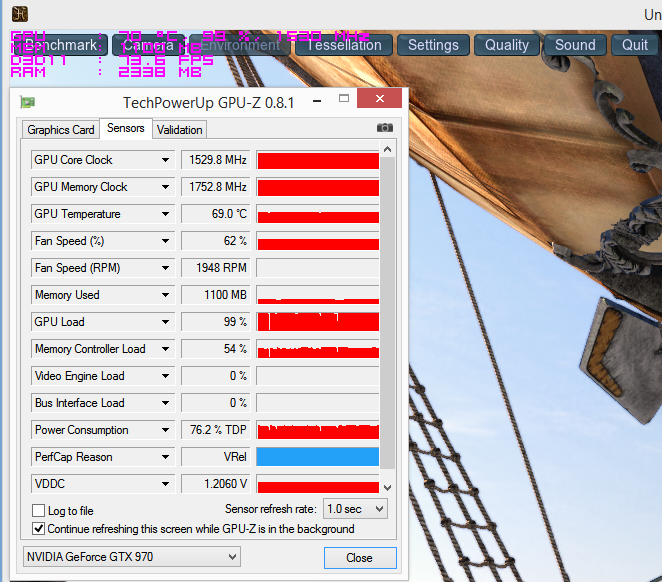Click the Memory Controller Load graph
Screen dimensions: 662x582
pos(318,349)
